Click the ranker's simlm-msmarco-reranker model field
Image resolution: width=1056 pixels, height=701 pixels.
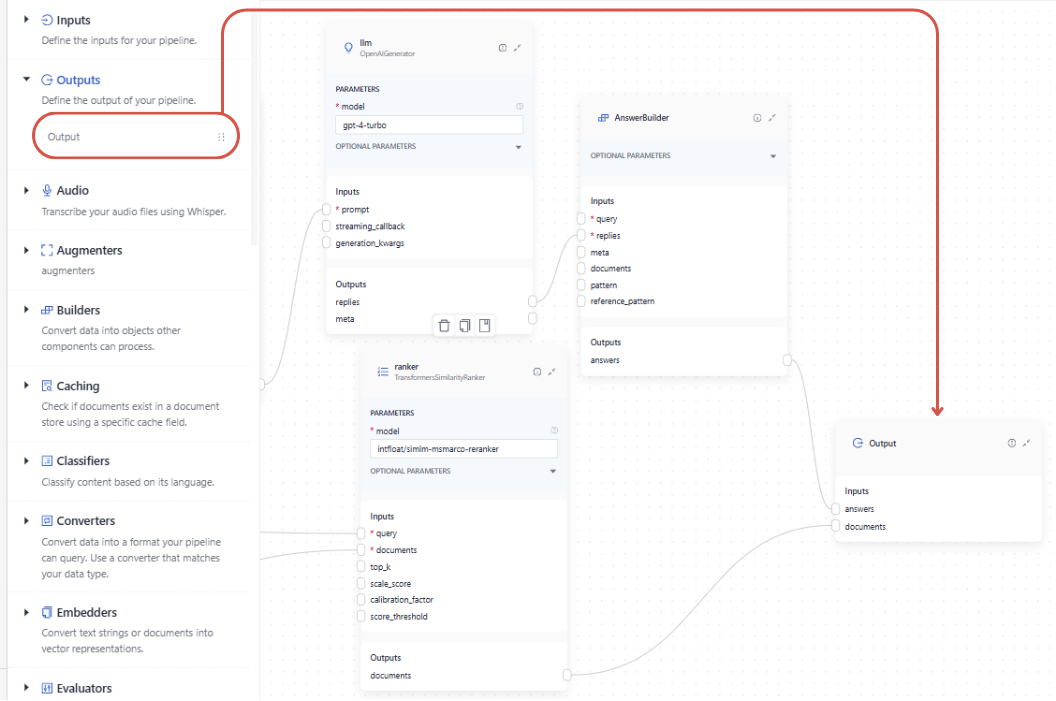click(x=463, y=448)
